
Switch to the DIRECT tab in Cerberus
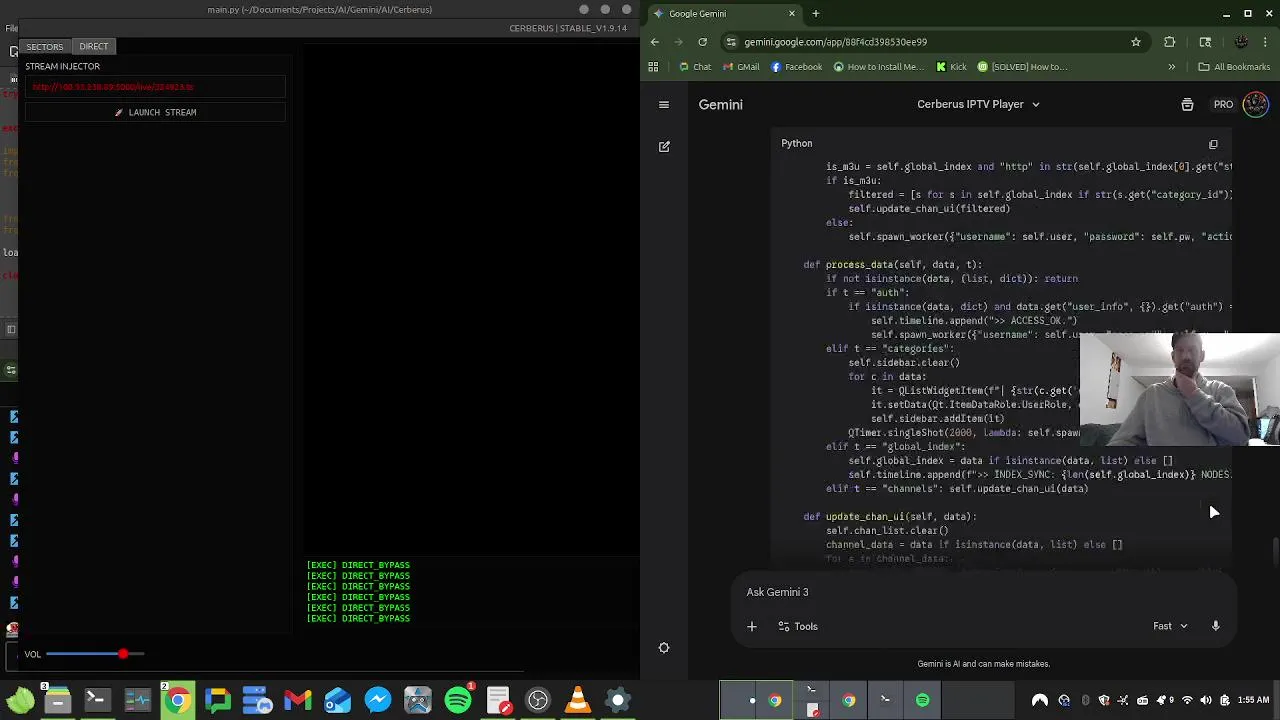[x=94, y=46]
